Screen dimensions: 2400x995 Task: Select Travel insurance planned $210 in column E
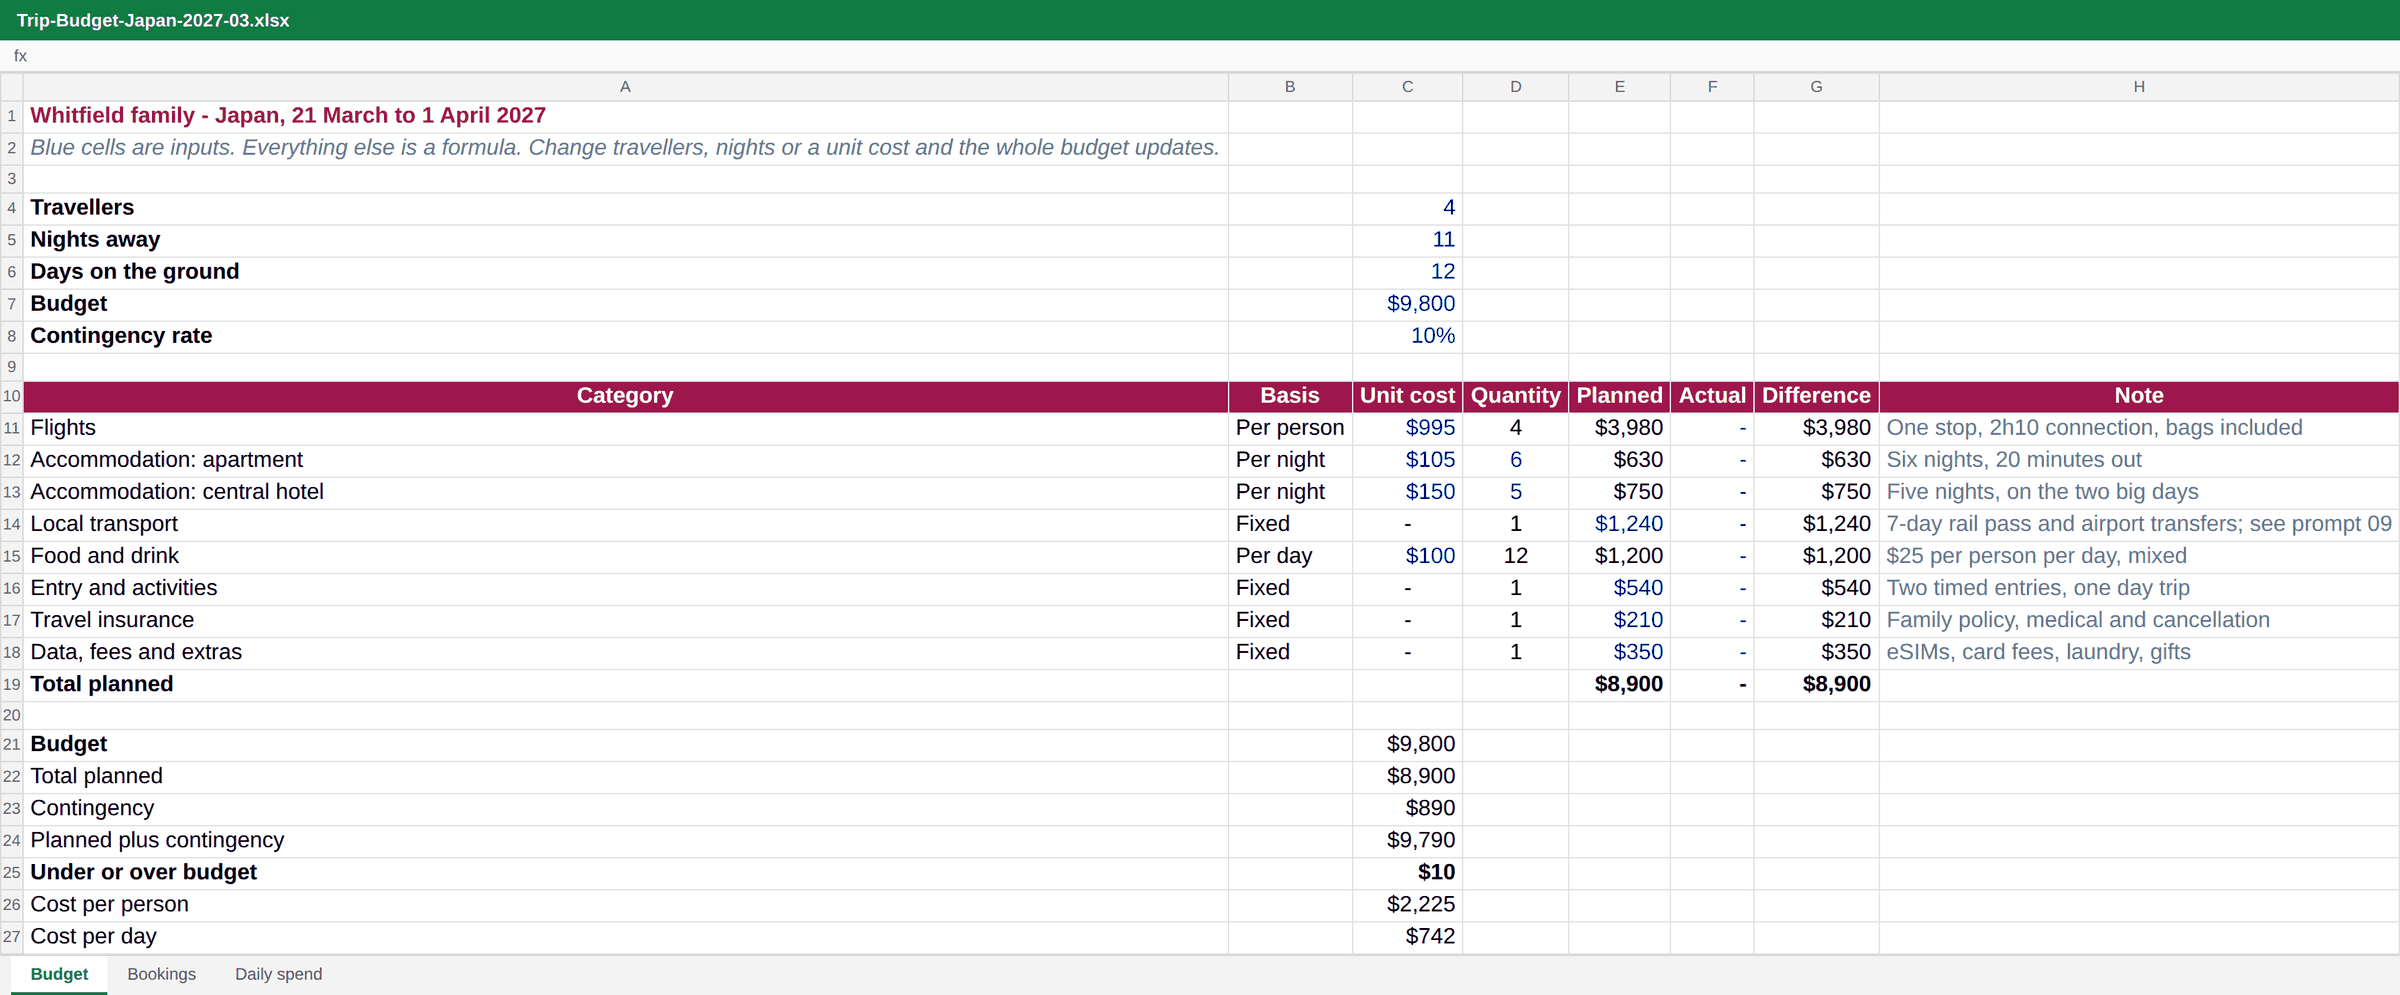[1619, 620]
